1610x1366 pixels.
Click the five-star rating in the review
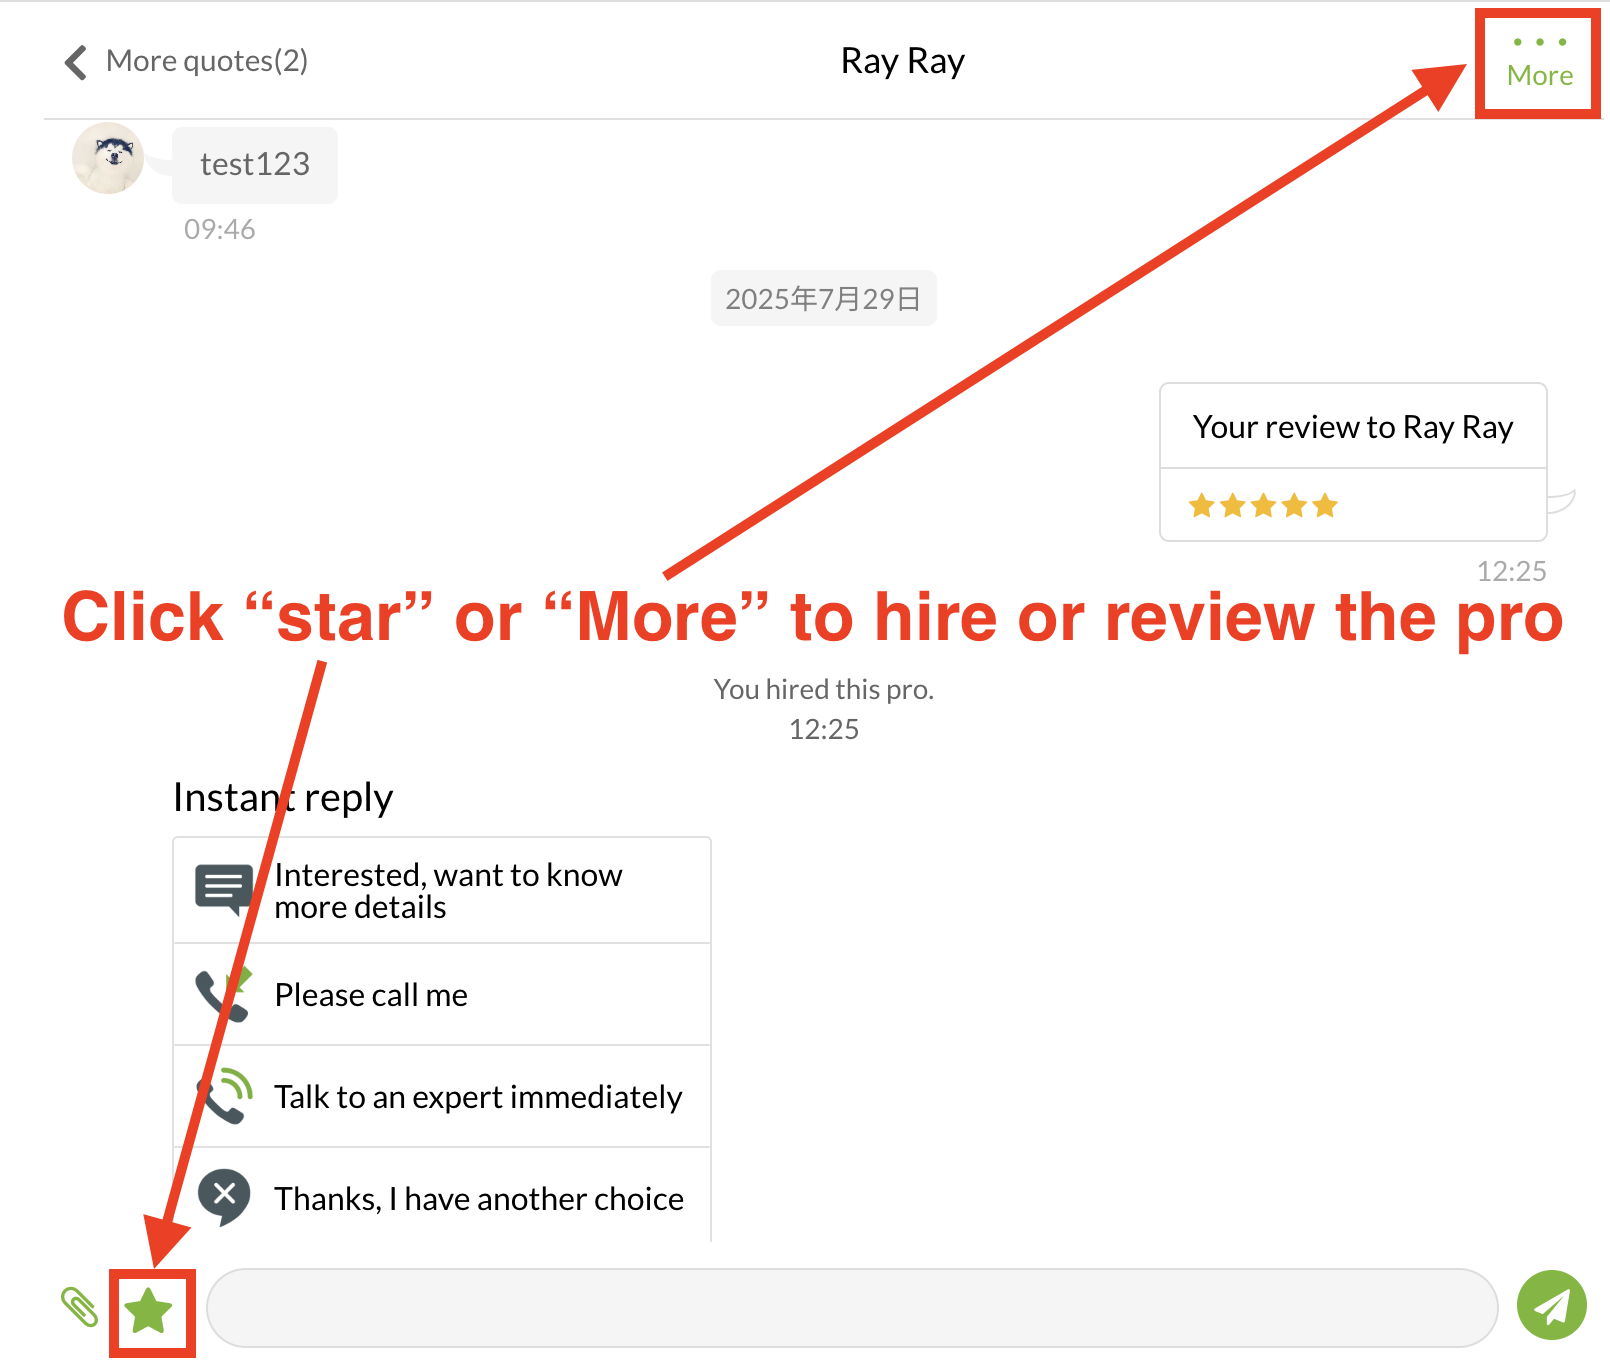click(1262, 506)
